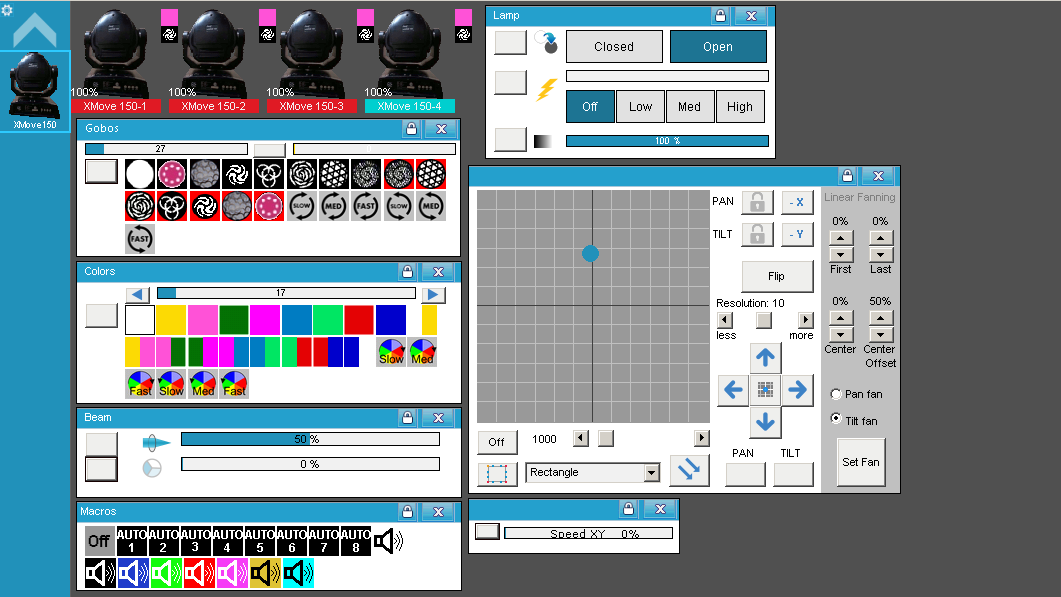Center position with the grid center icon
Image resolution: width=1061 pixels, height=597 pixels.
pyautogui.click(x=765, y=390)
